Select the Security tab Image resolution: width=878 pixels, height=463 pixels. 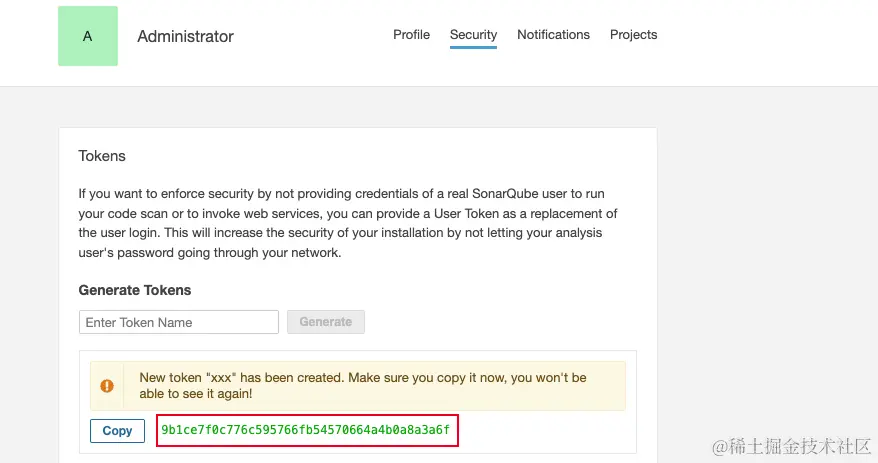(x=473, y=35)
